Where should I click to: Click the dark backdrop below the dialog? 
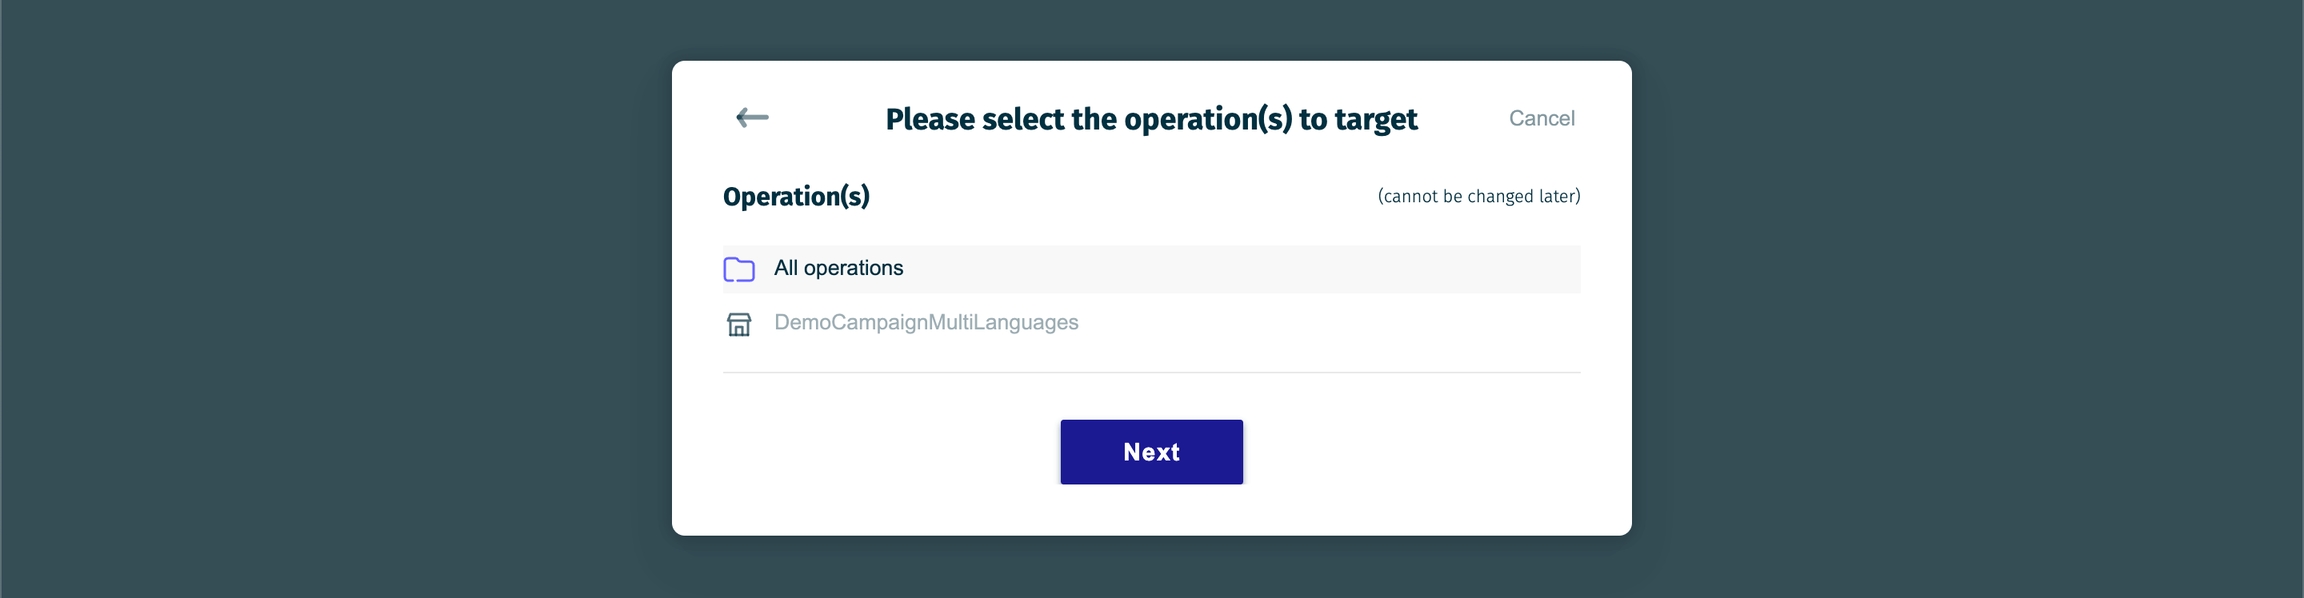1151,568
